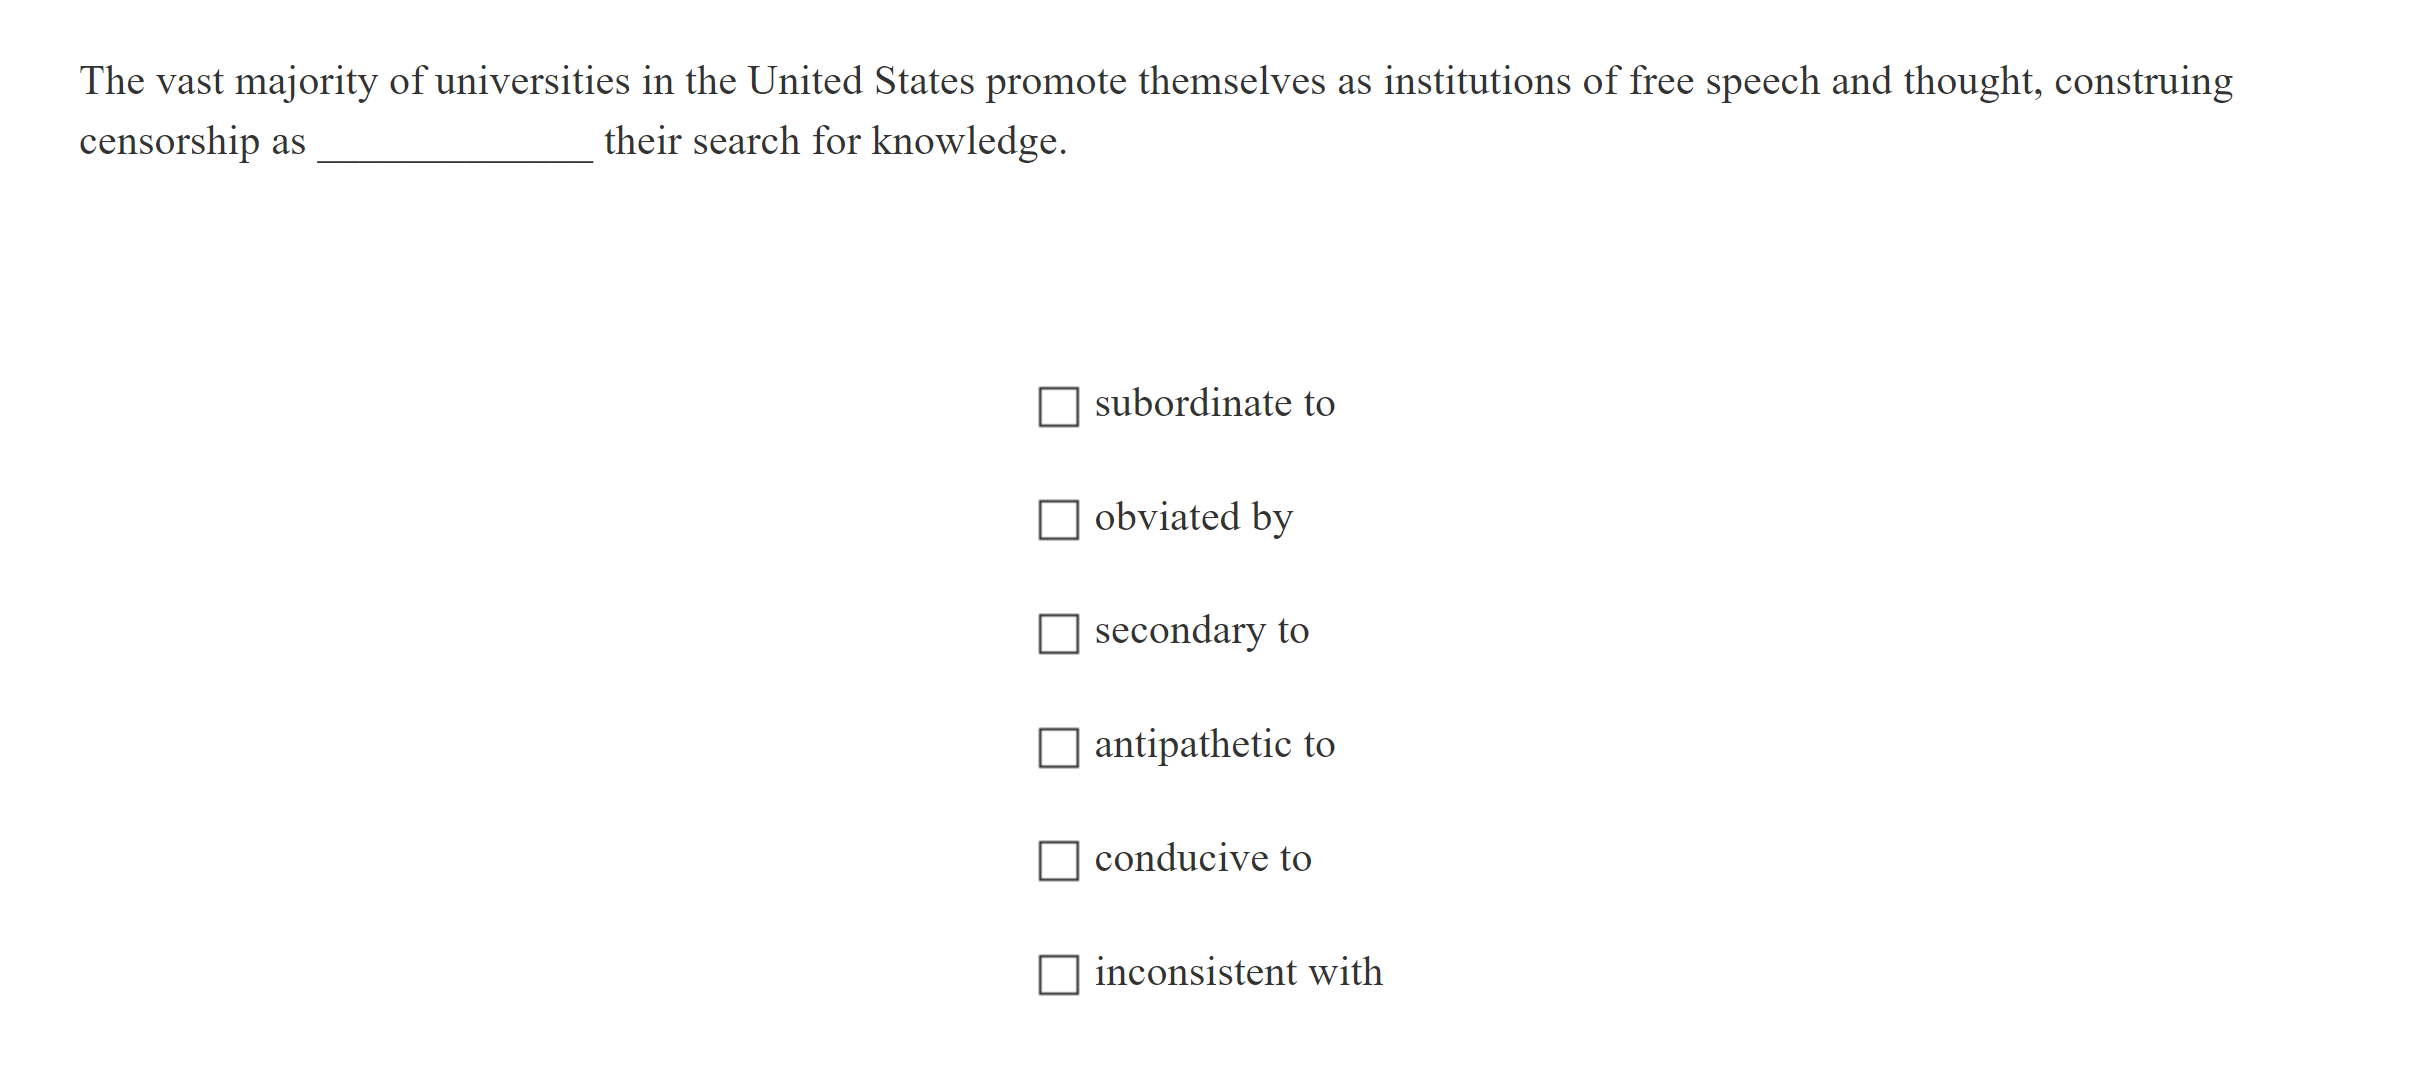The image size is (2434, 1080).
Task: Select the "conducive to" answer label
Action: click(1202, 859)
